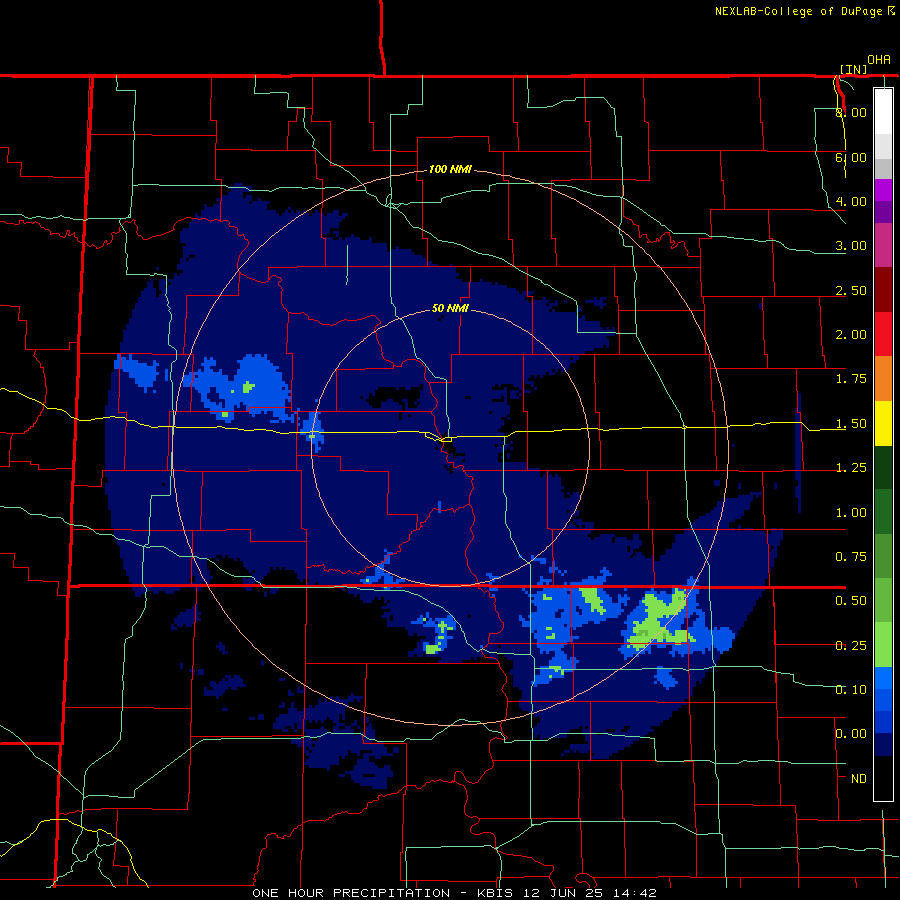Pick the white swatch in the color scale

point(883,111)
